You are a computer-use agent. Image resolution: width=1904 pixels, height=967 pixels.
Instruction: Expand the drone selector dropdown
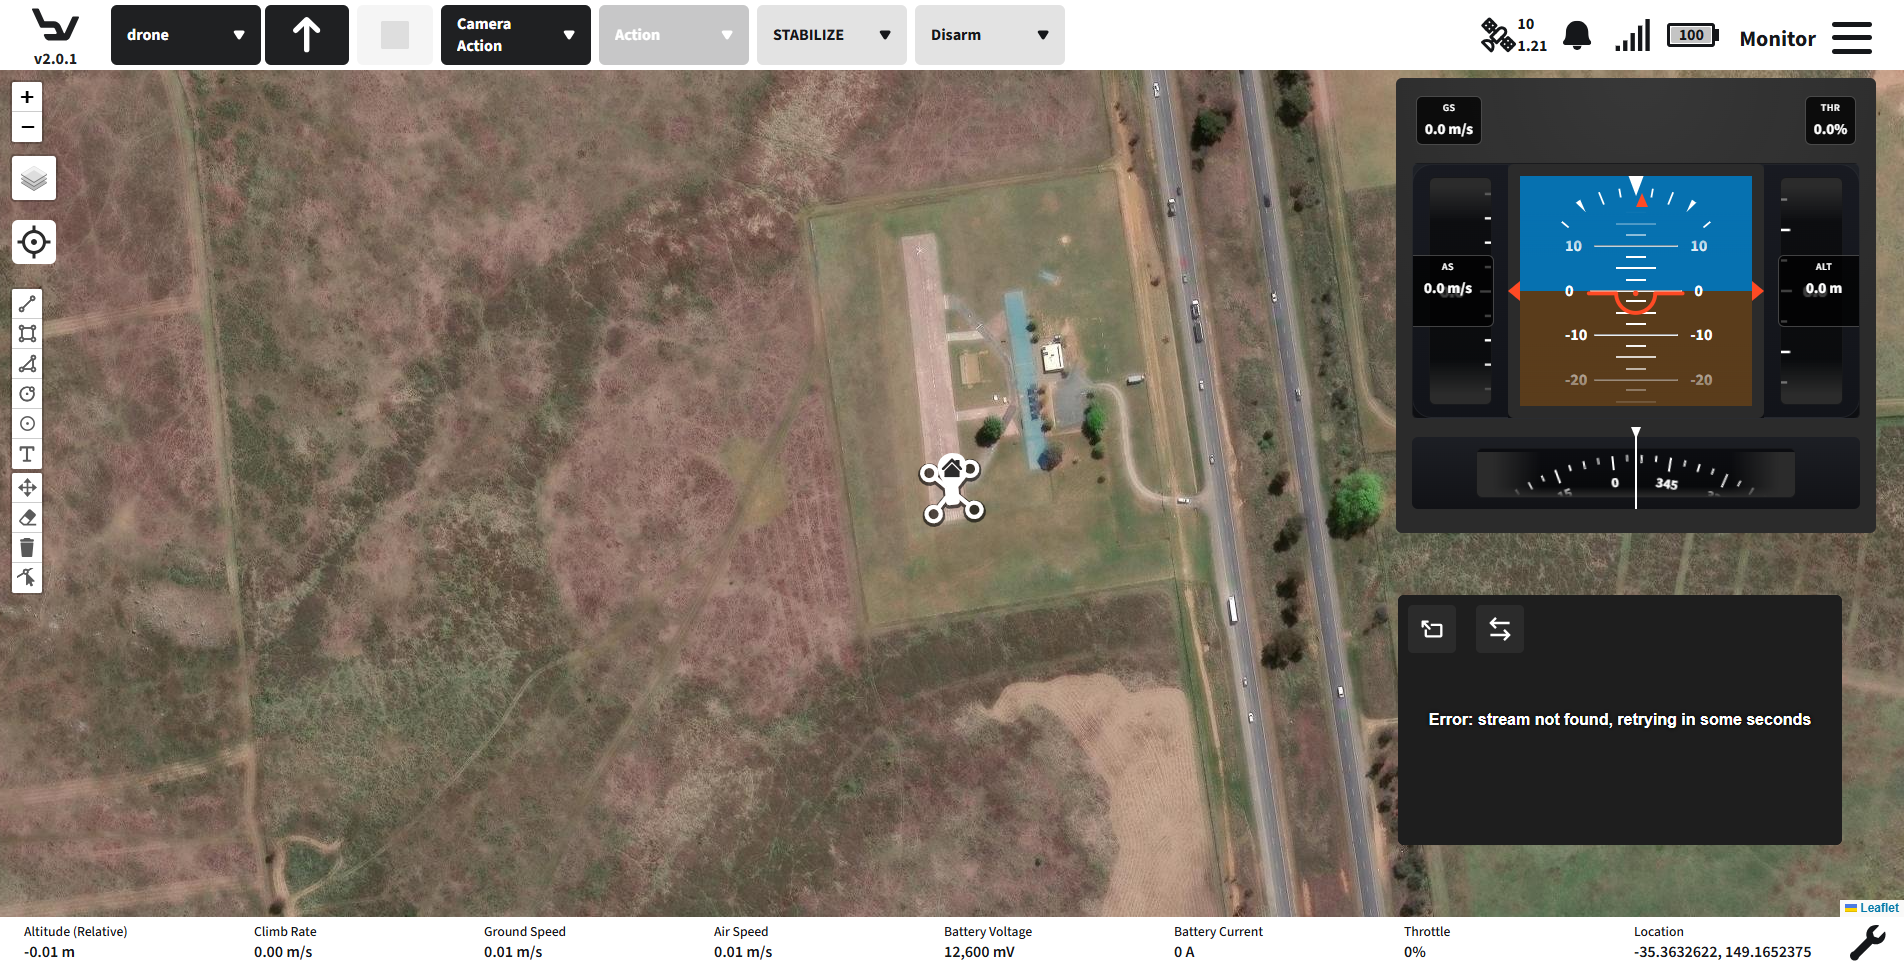[186, 35]
